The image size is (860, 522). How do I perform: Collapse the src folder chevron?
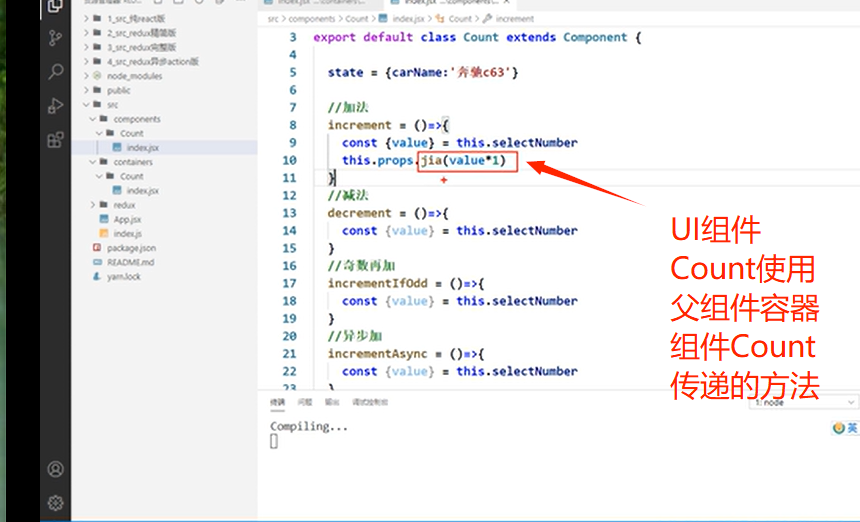[x=86, y=104]
